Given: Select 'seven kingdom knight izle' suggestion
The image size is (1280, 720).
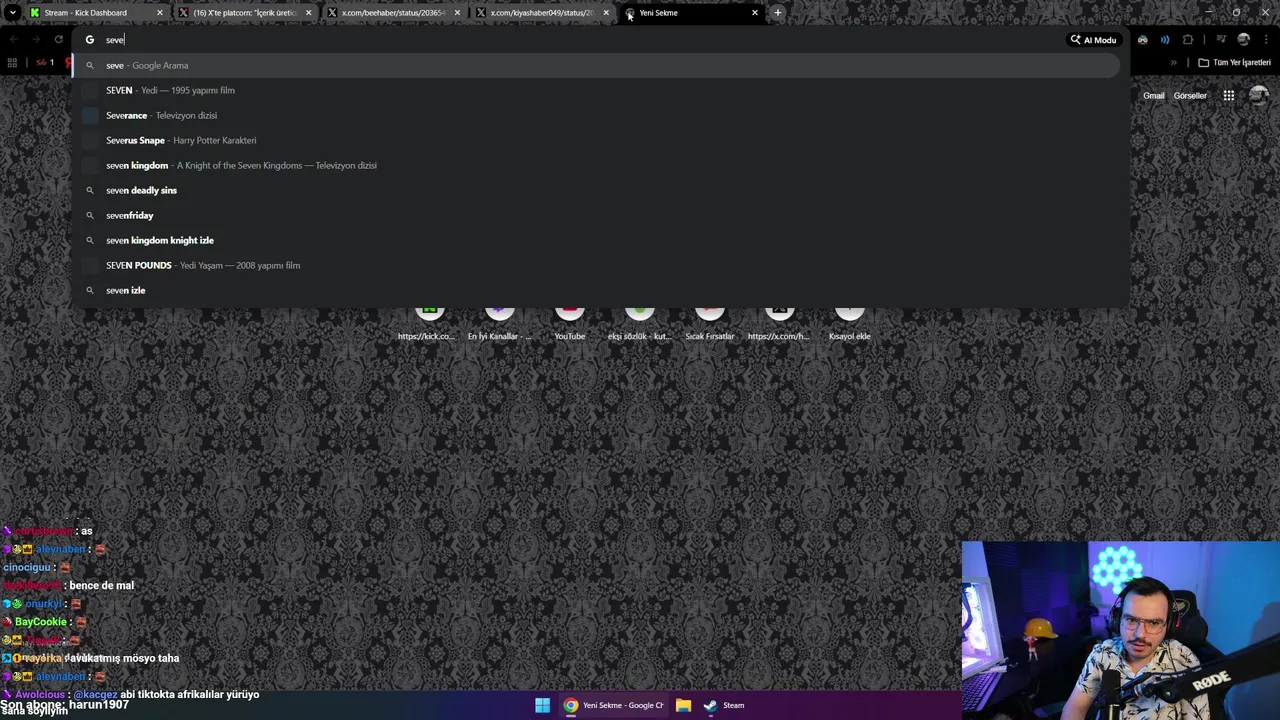Looking at the screenshot, I should coord(596,240).
